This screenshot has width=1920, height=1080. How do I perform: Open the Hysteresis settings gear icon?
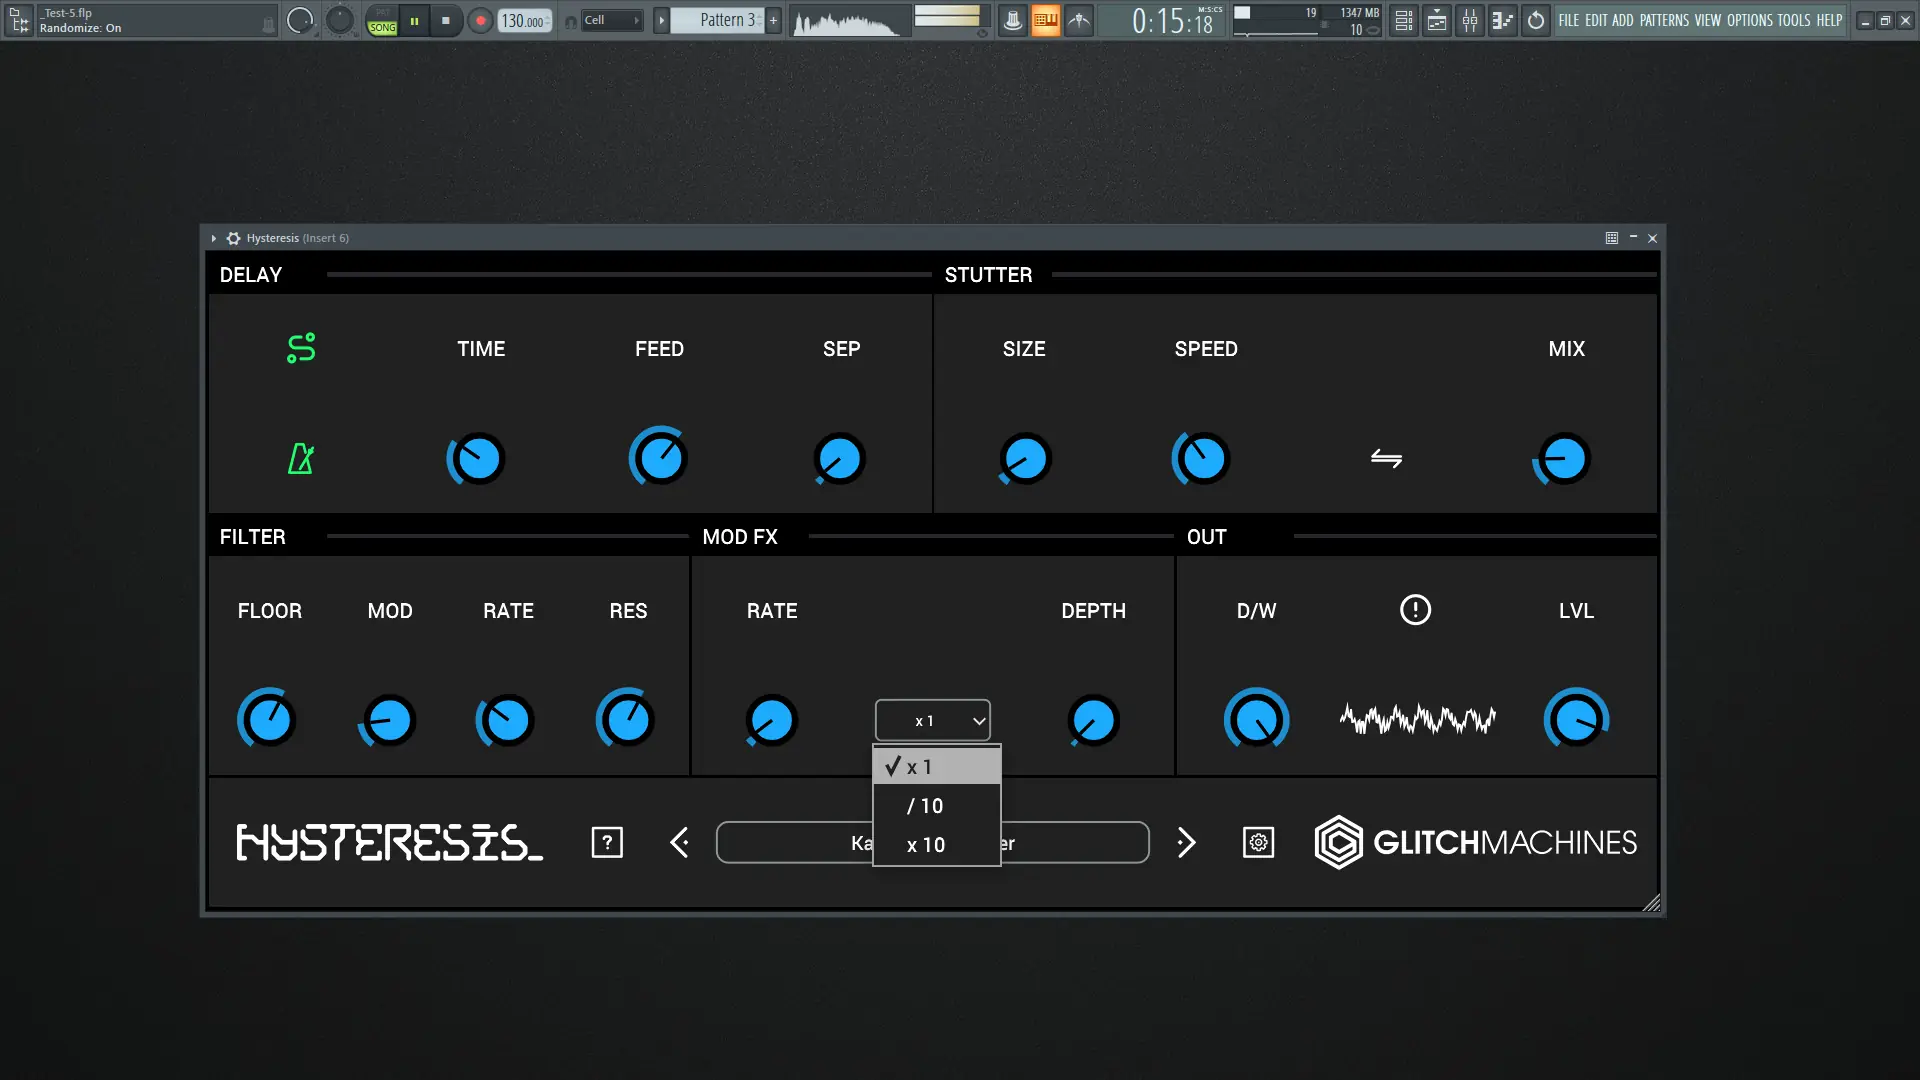pyautogui.click(x=1258, y=843)
